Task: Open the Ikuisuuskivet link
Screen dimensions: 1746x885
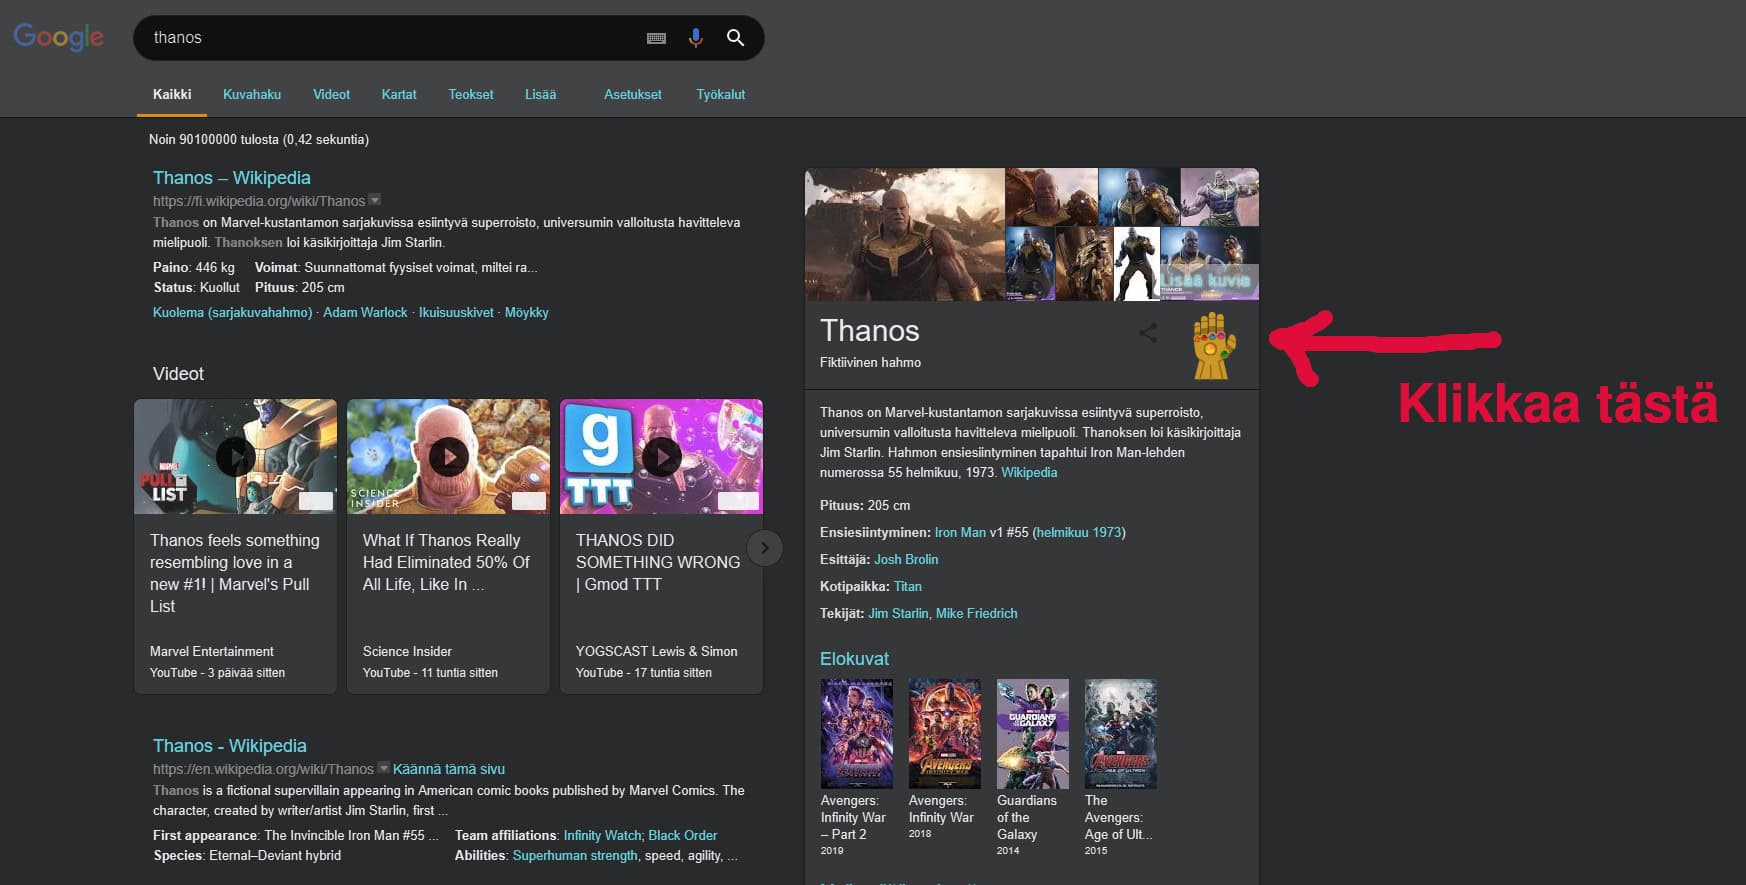Action: click(x=456, y=312)
